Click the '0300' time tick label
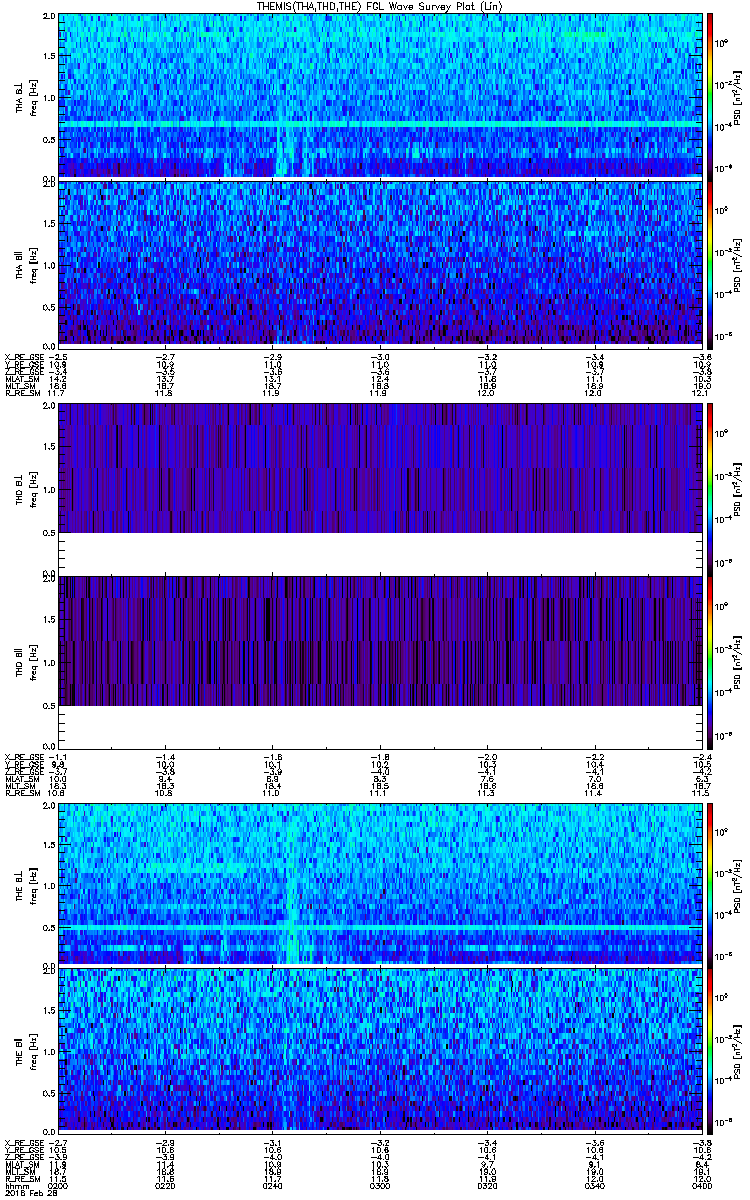Image resolution: width=750 pixels, height=1200 pixels. coord(379,1185)
